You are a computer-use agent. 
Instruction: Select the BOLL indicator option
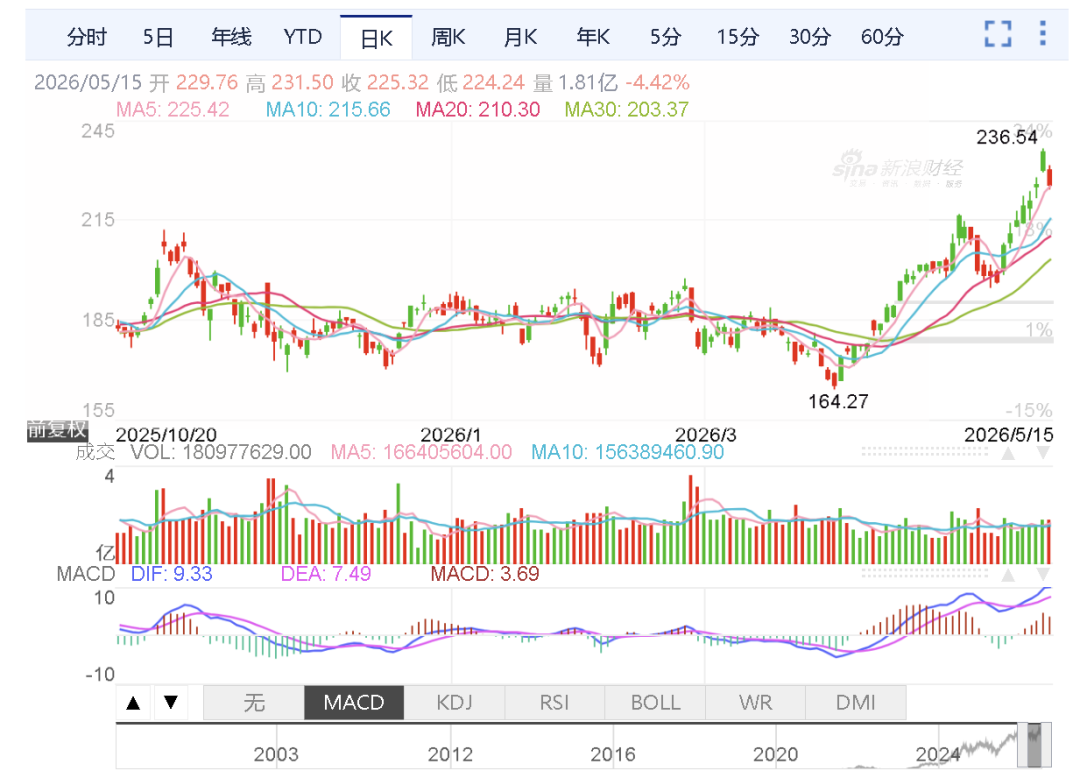pyautogui.click(x=655, y=703)
